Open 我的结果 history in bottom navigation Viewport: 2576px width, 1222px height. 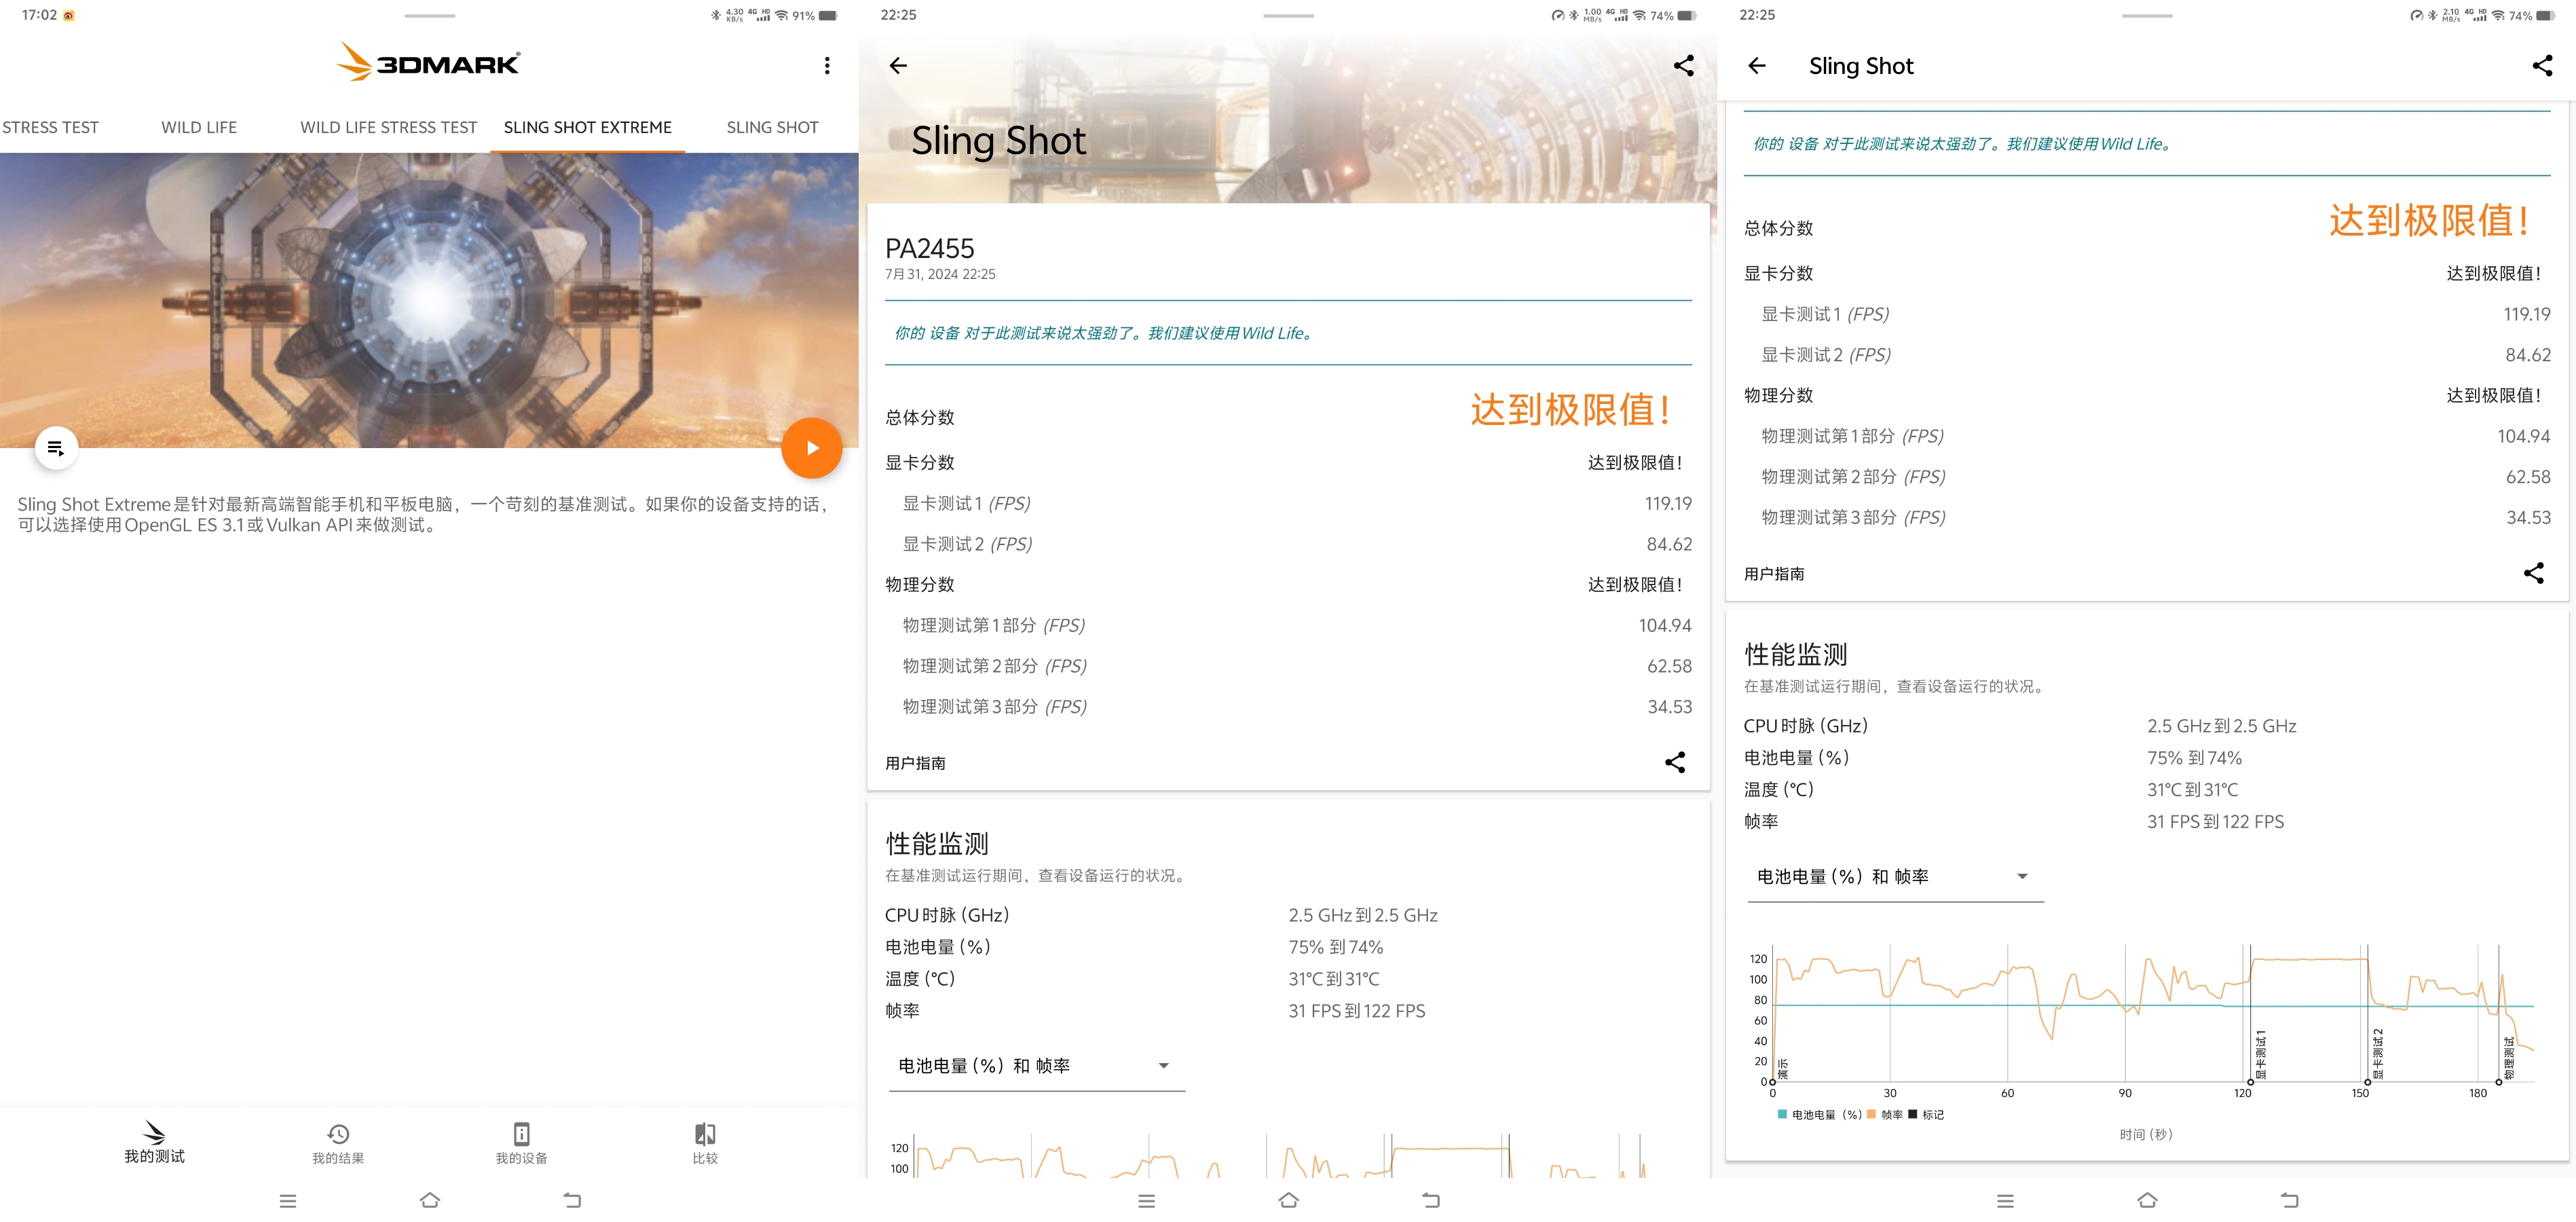tap(338, 1142)
